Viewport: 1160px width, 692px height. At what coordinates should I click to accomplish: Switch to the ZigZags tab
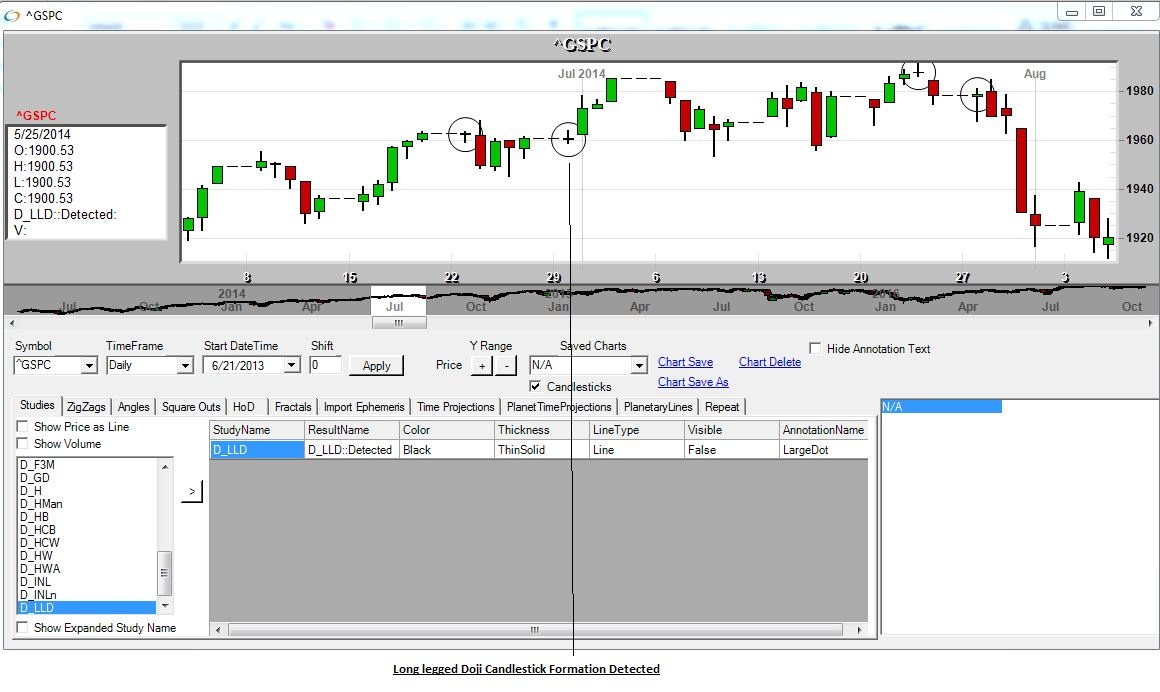(x=86, y=407)
